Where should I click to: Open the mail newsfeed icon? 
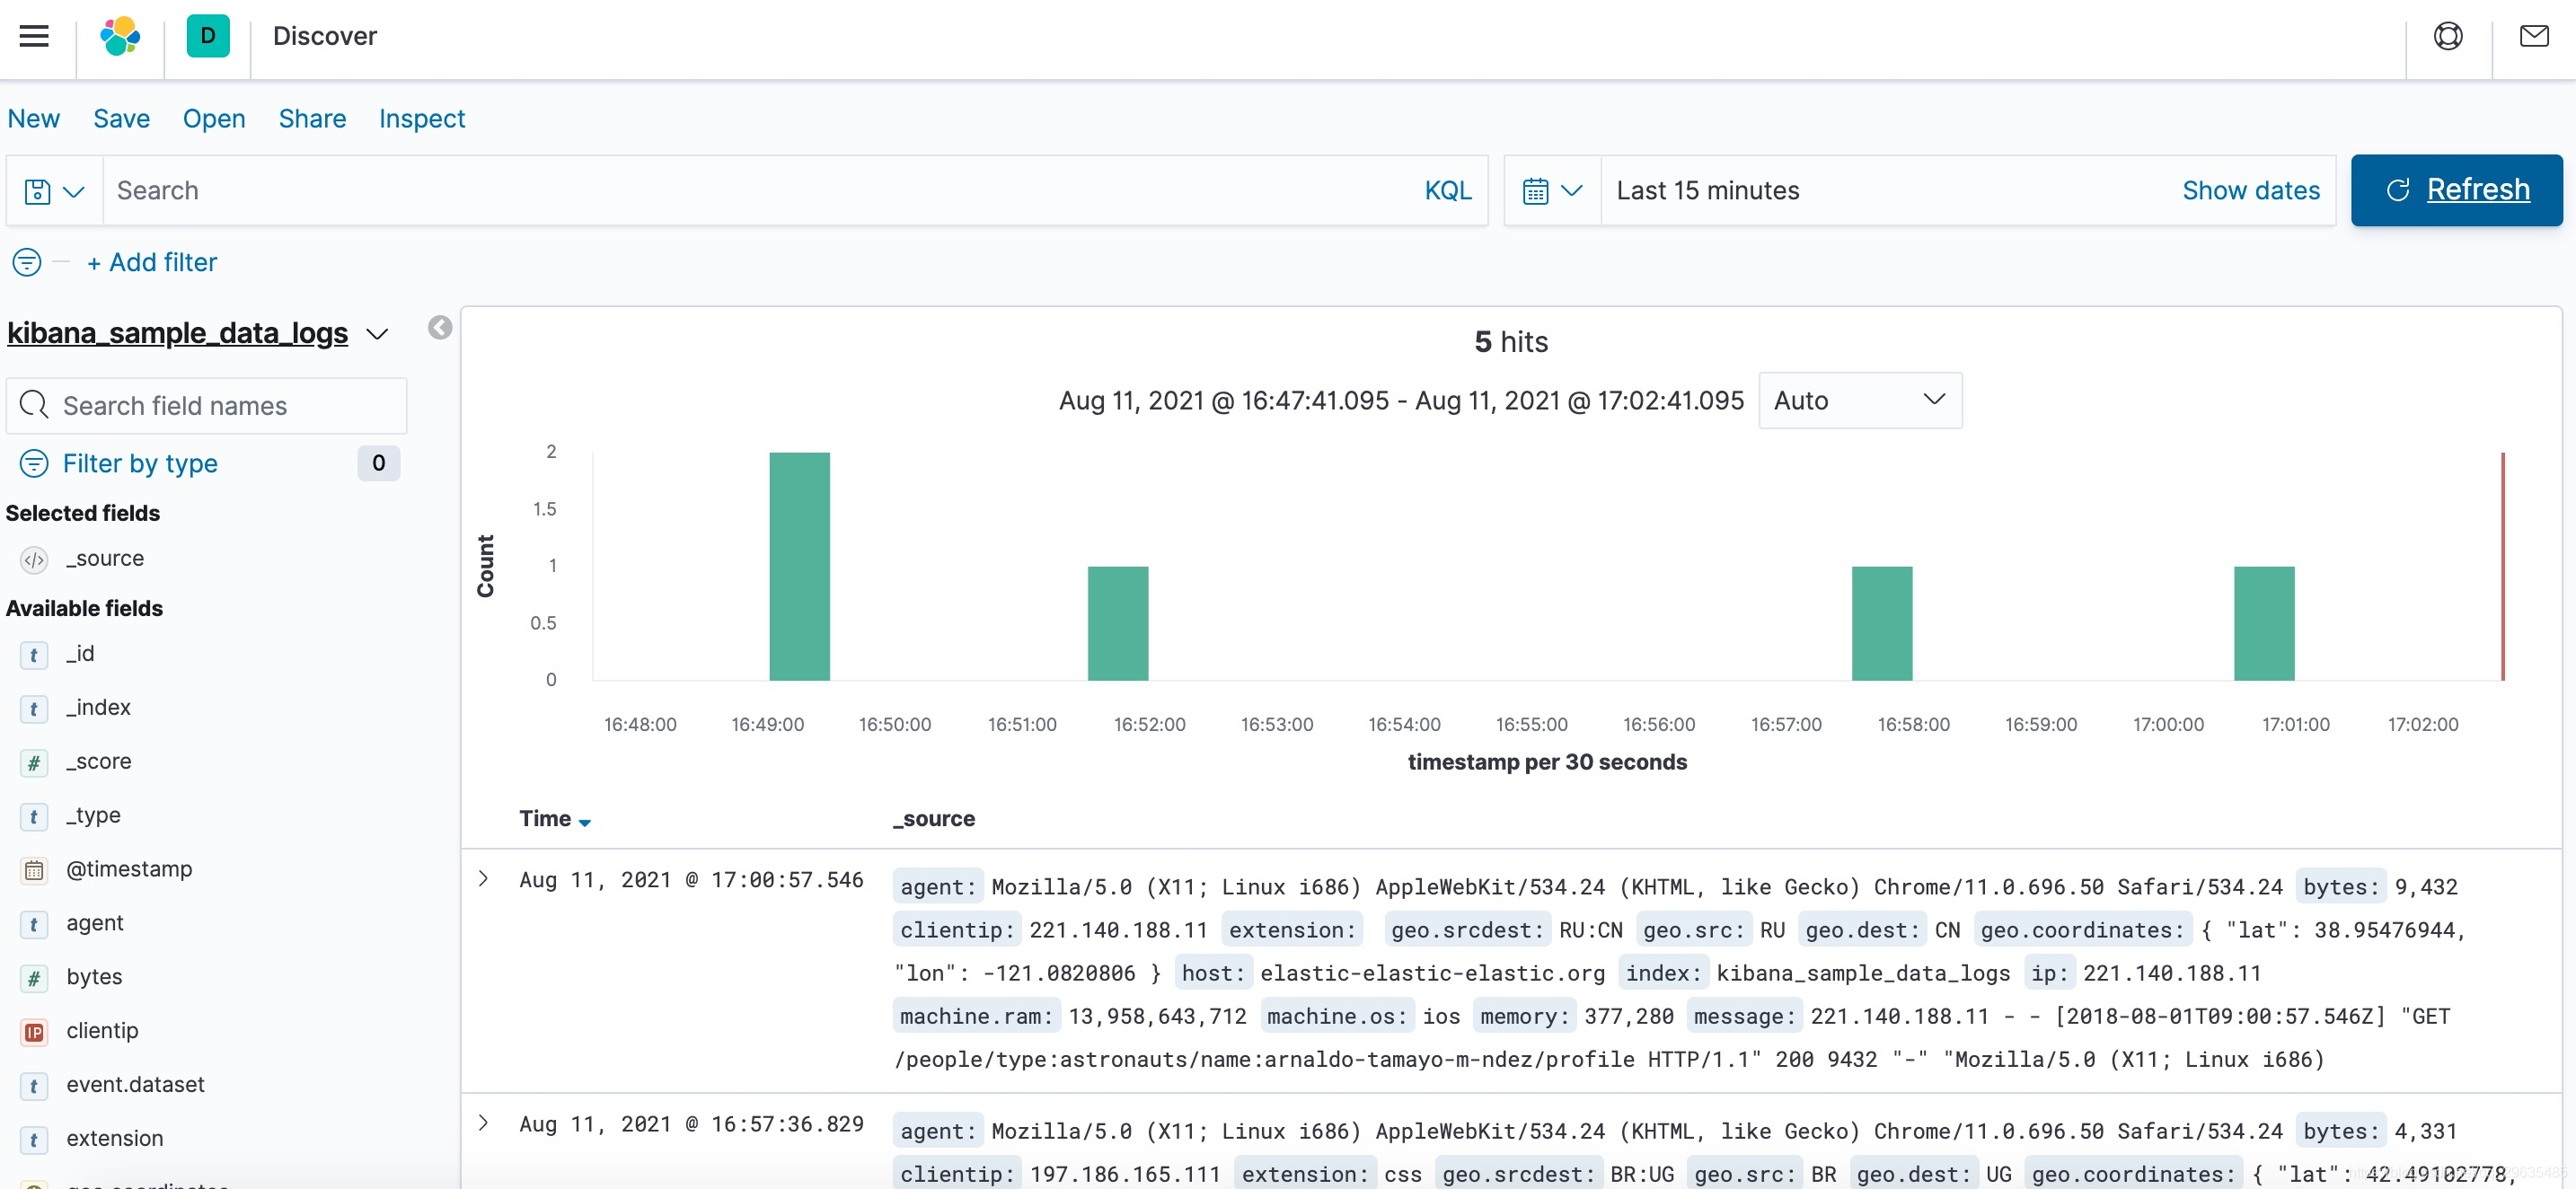tap(2533, 36)
